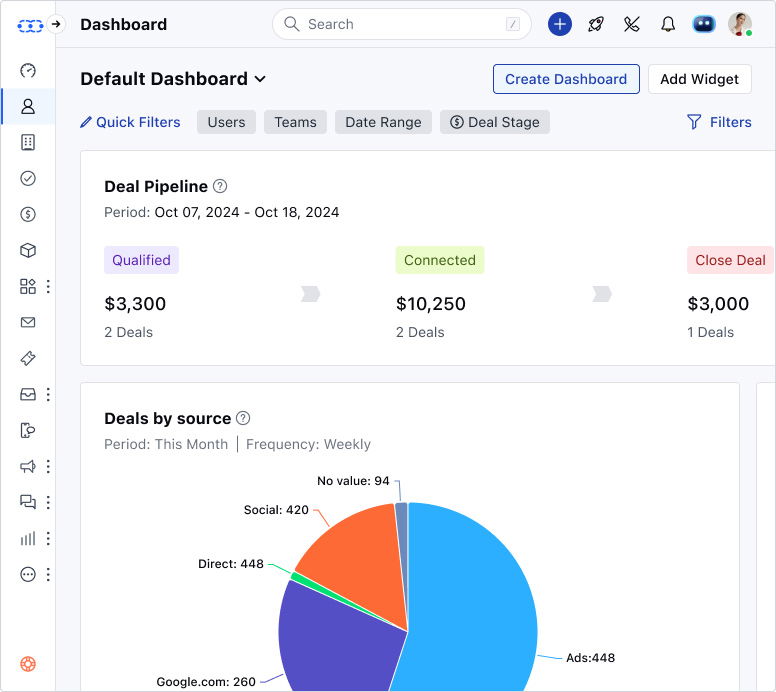Screen dimensions: 776x692
Task: Open the user profile avatar
Action: pos(740,24)
